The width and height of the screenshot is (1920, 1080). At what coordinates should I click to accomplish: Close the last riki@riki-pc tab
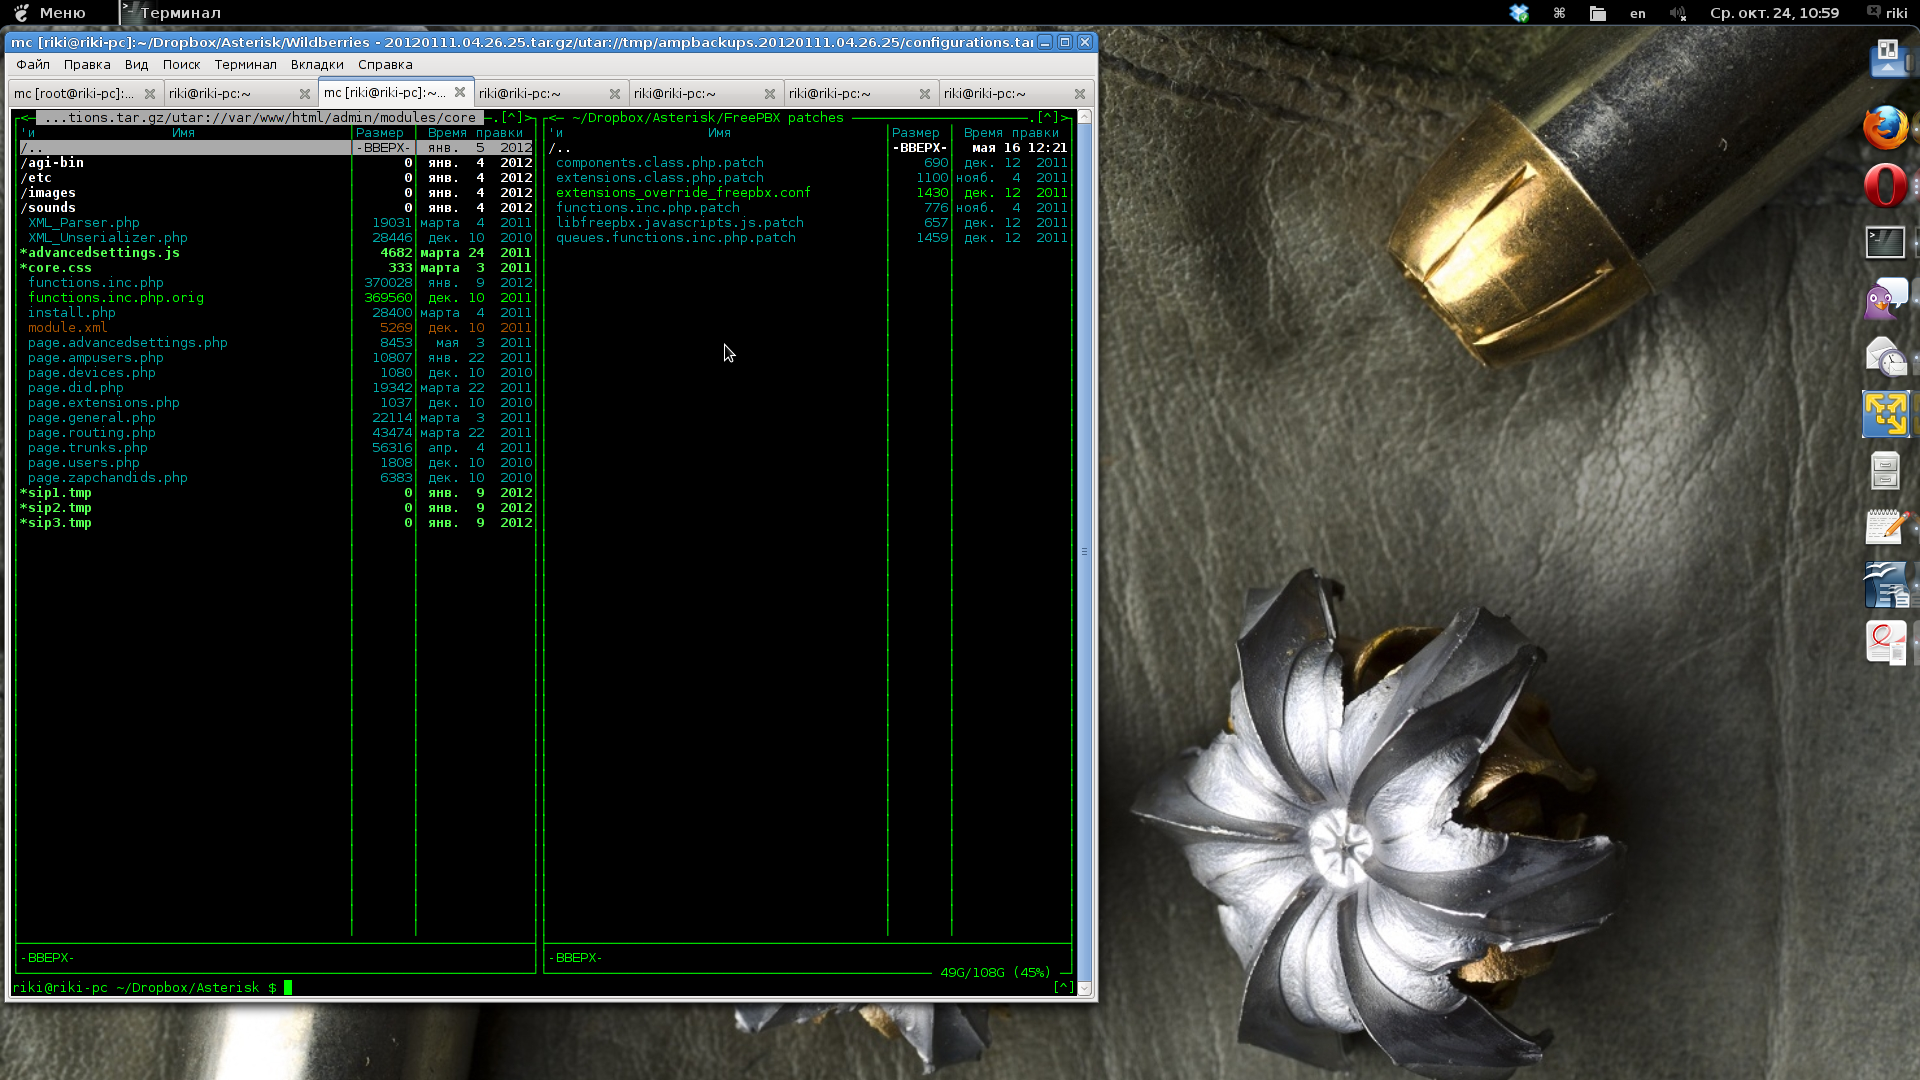tap(1080, 93)
